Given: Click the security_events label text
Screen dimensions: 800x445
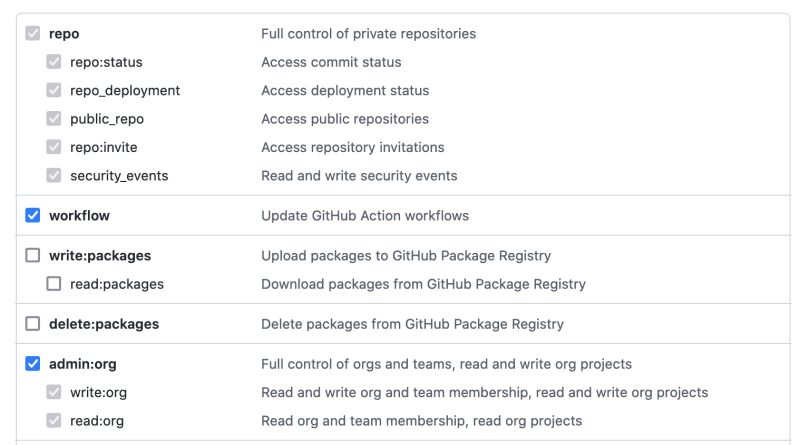Looking at the screenshot, I should (x=119, y=175).
